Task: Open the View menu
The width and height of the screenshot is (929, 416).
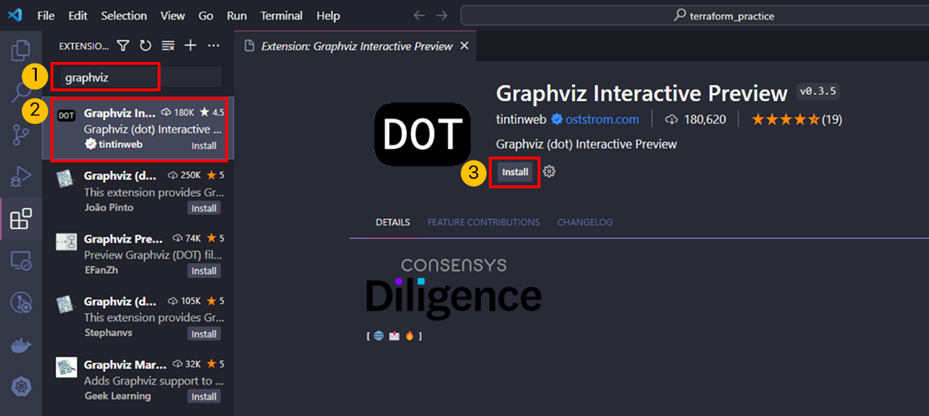Action: tap(172, 16)
